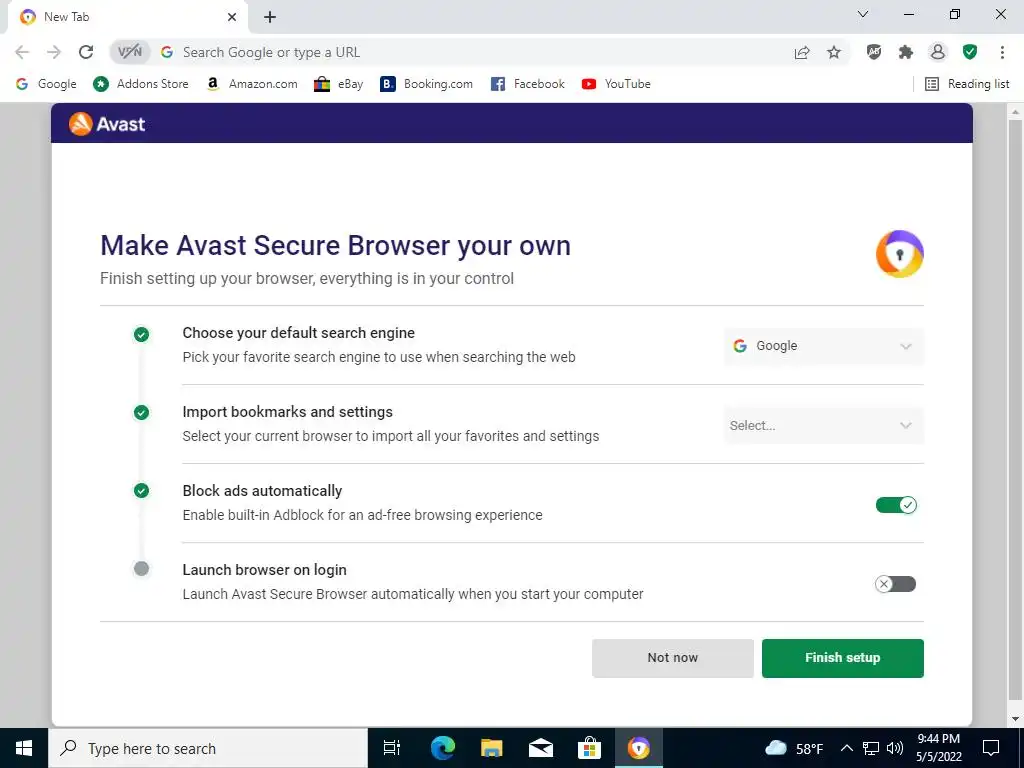Enable the Launch browser on login toggle
Viewport: 1024px width, 768px height.
(x=895, y=584)
